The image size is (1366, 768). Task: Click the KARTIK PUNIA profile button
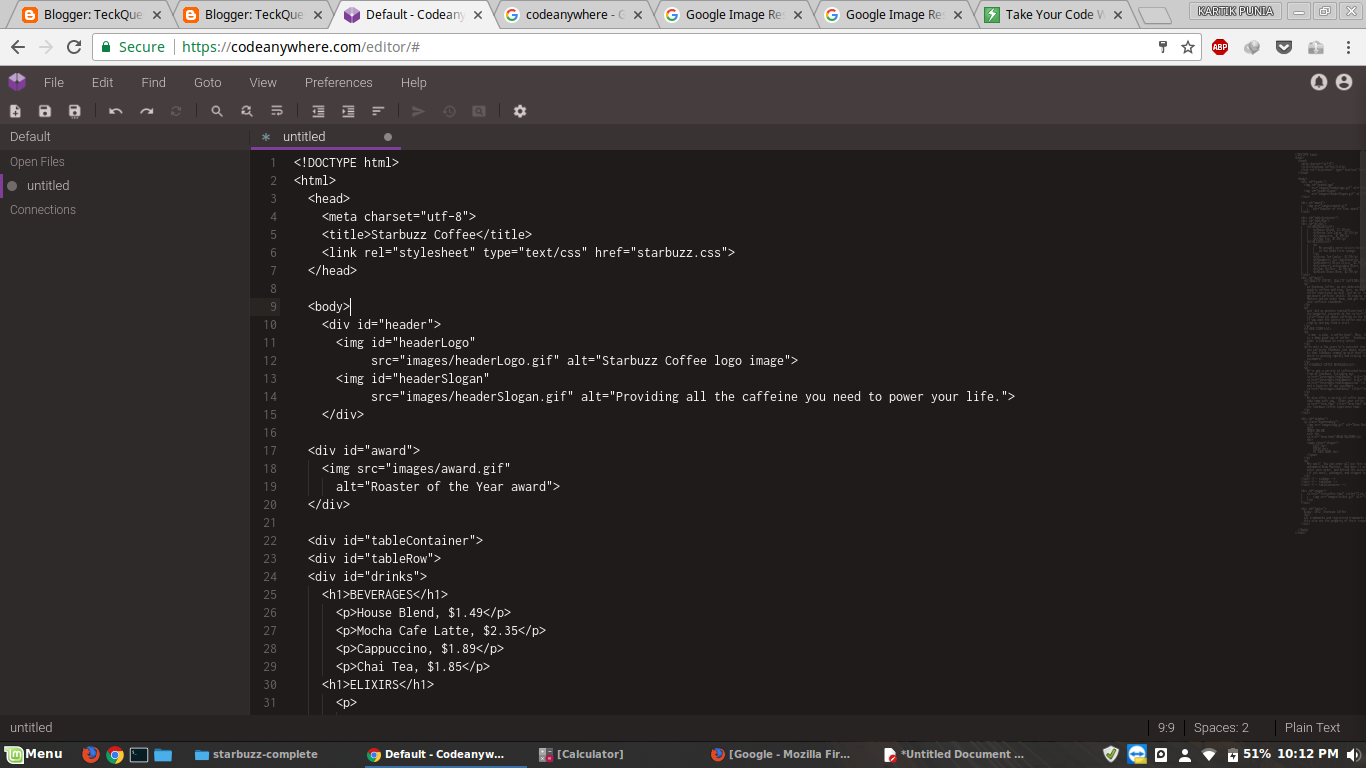coord(1235,10)
